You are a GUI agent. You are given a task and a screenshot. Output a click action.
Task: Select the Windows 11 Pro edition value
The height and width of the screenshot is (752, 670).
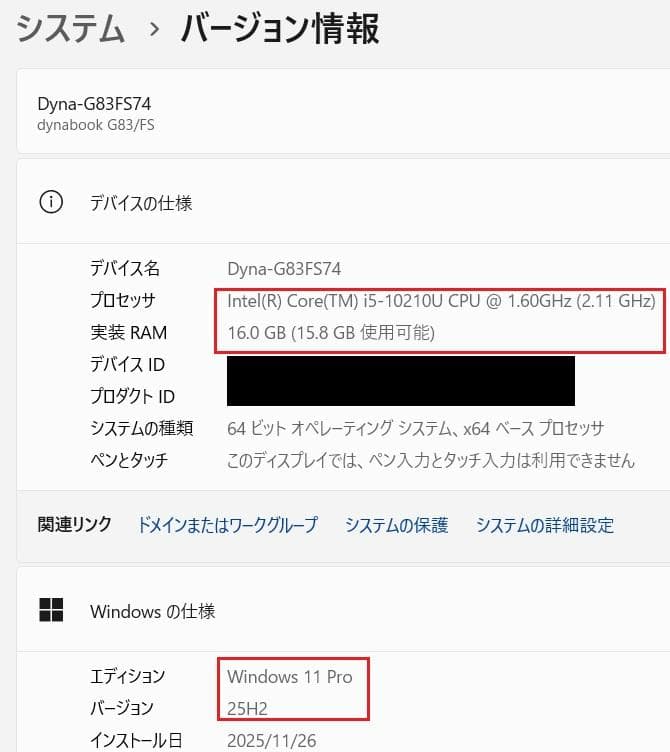[x=290, y=676]
